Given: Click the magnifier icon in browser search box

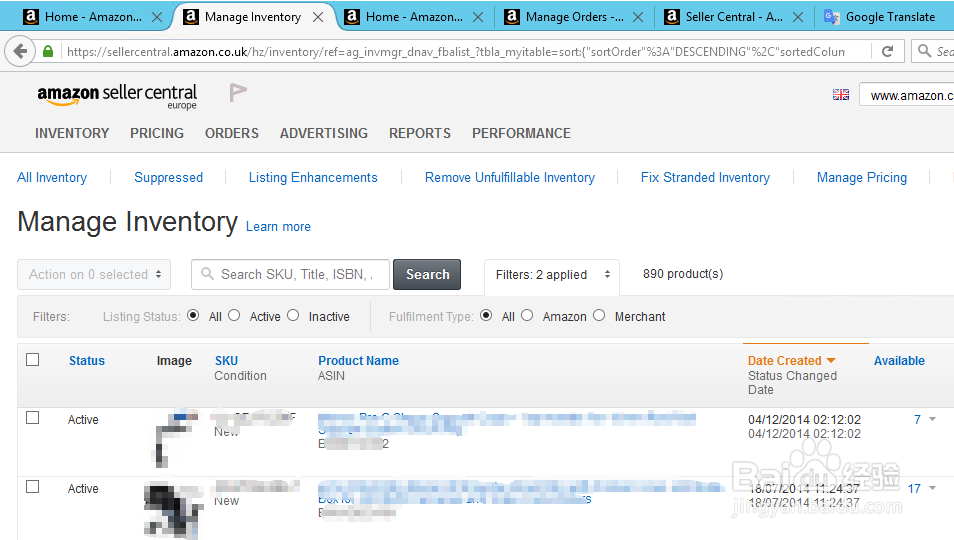Looking at the screenshot, I should coord(924,51).
